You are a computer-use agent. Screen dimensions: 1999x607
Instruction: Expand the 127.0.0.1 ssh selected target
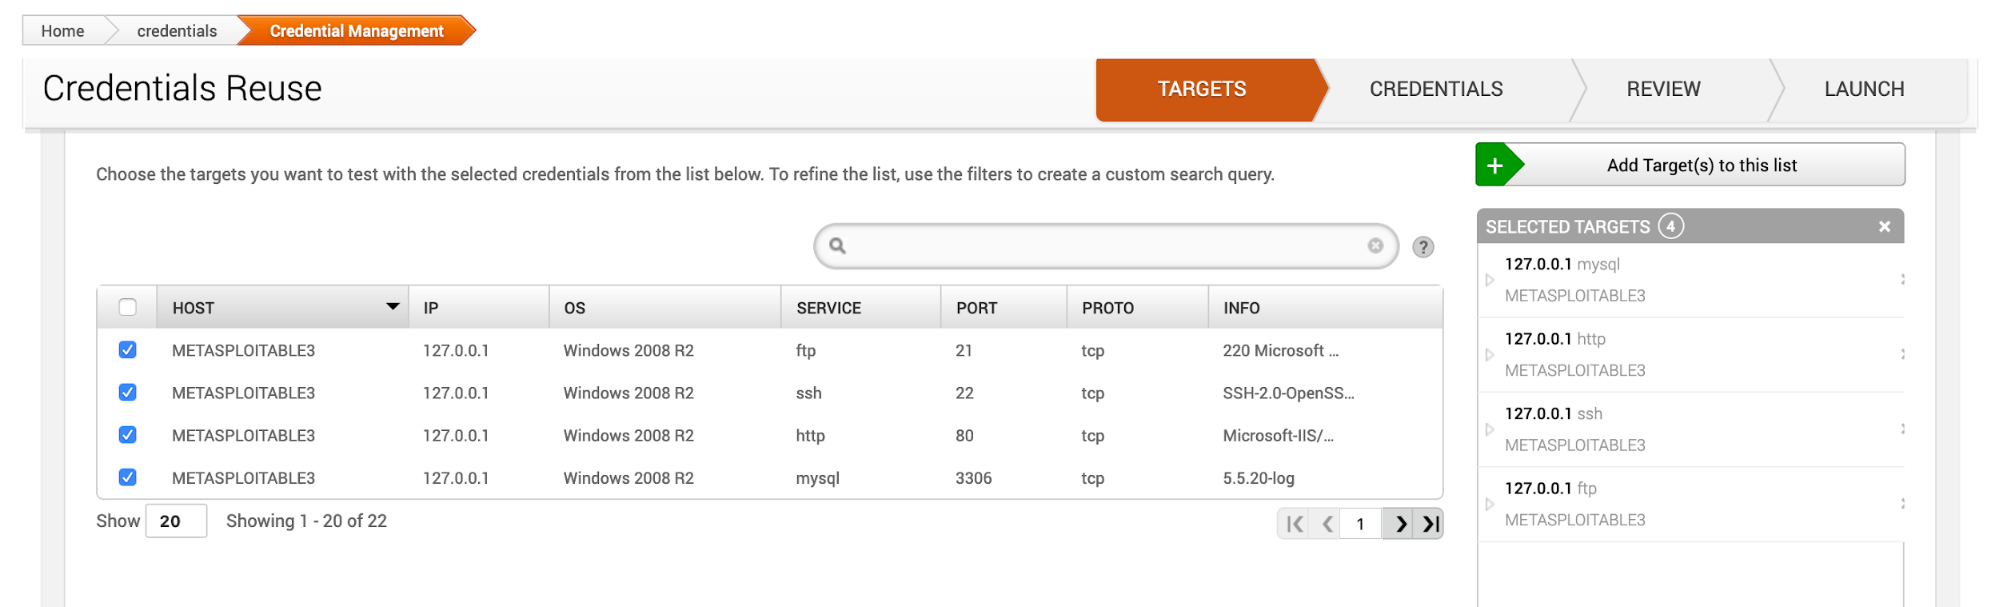click(1490, 429)
